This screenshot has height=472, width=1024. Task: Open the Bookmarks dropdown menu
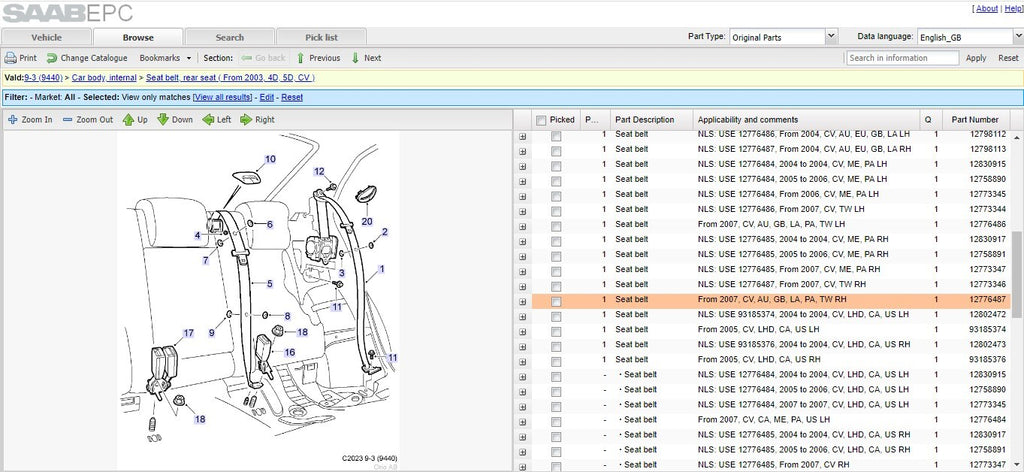[x=165, y=58]
